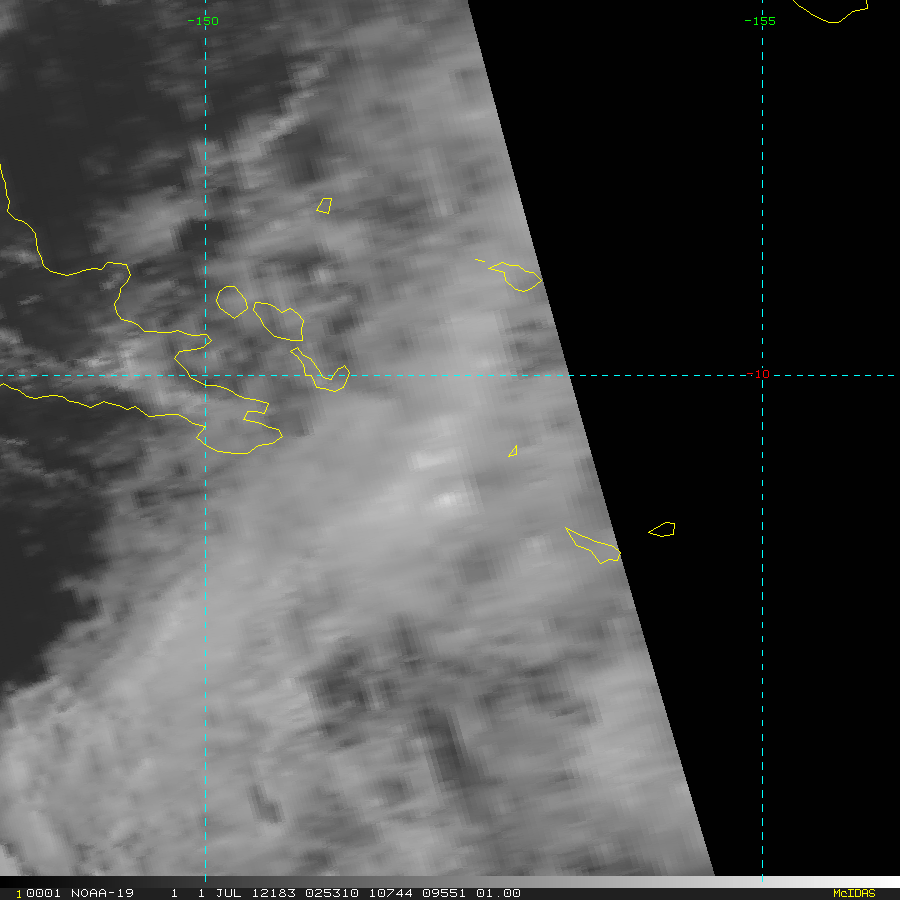Click where -150 and -10 gridlines intersect
The width and height of the screenshot is (900, 900).
pos(206,375)
